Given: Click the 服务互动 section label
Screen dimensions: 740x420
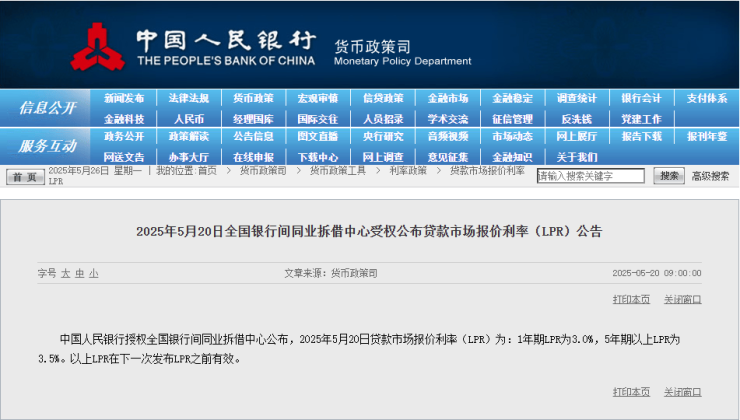Looking at the screenshot, I should tap(47, 146).
